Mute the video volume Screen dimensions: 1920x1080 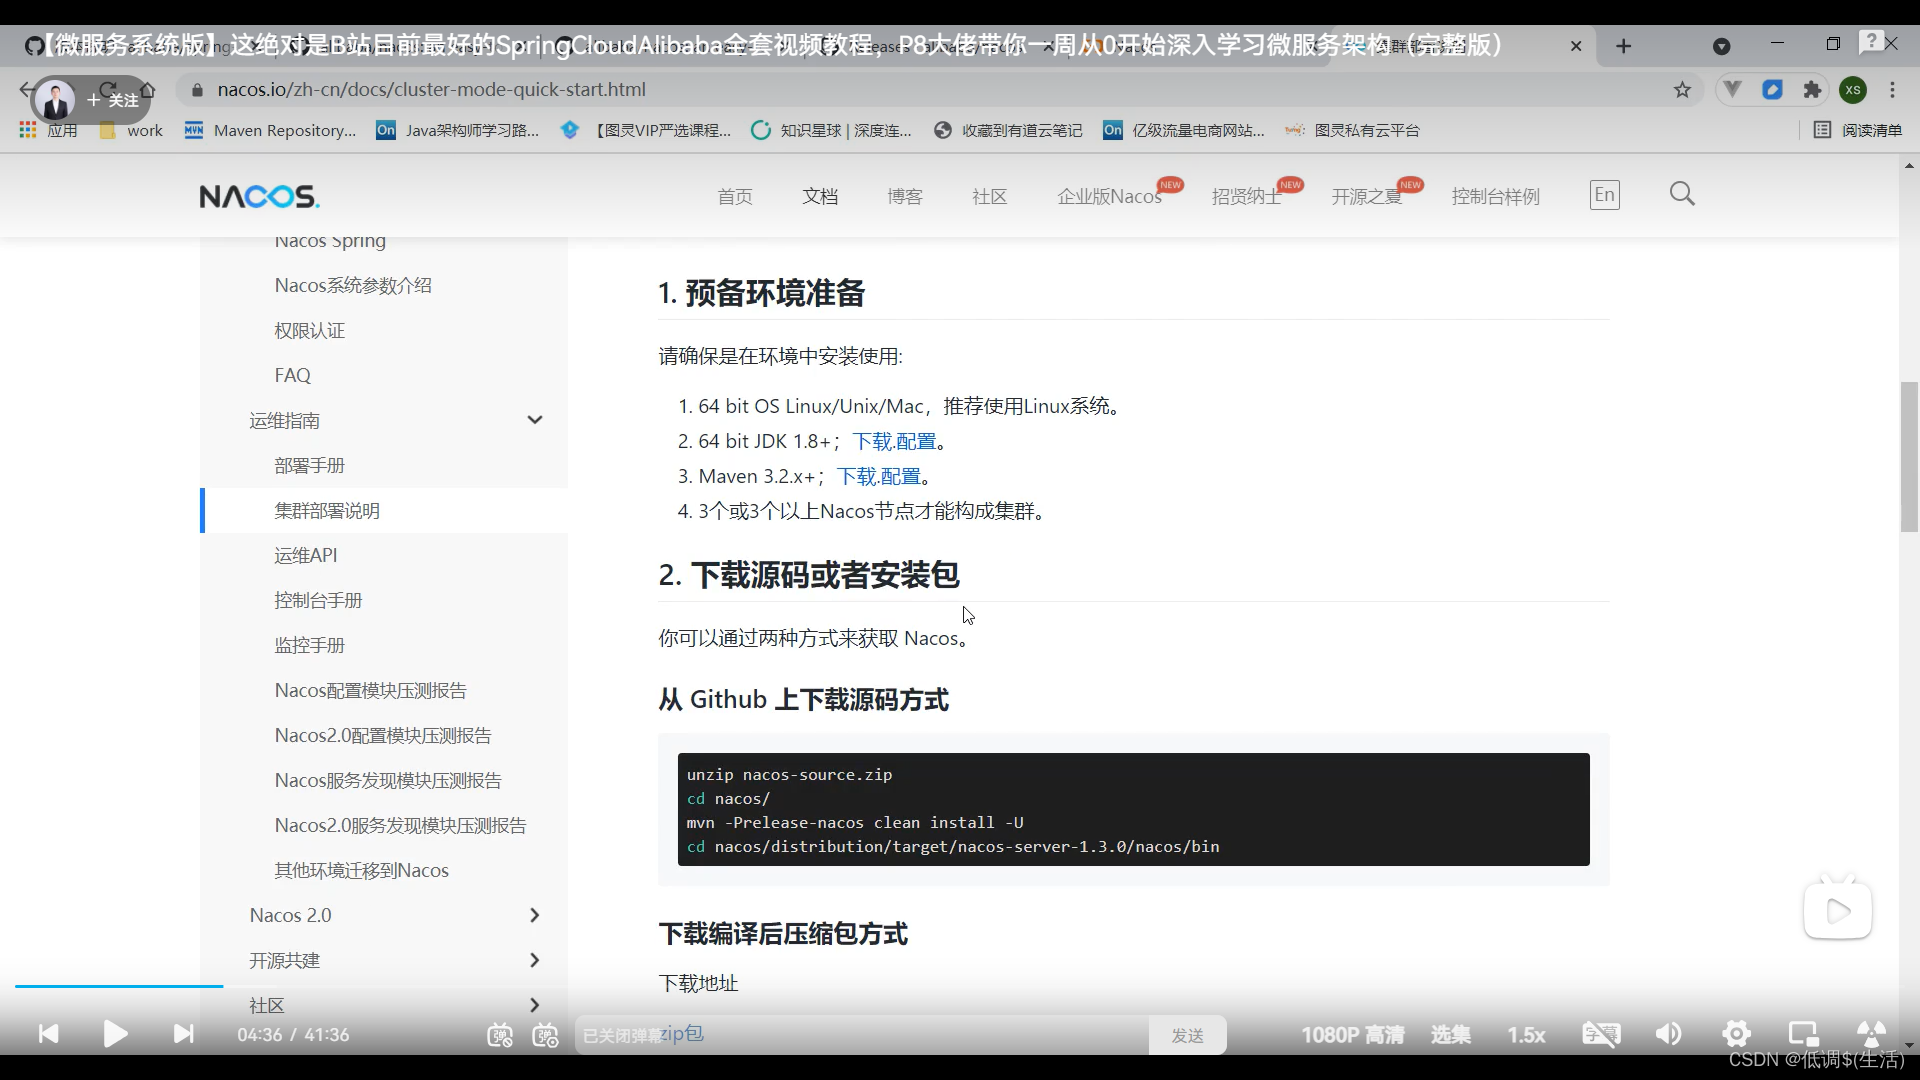point(1668,1034)
